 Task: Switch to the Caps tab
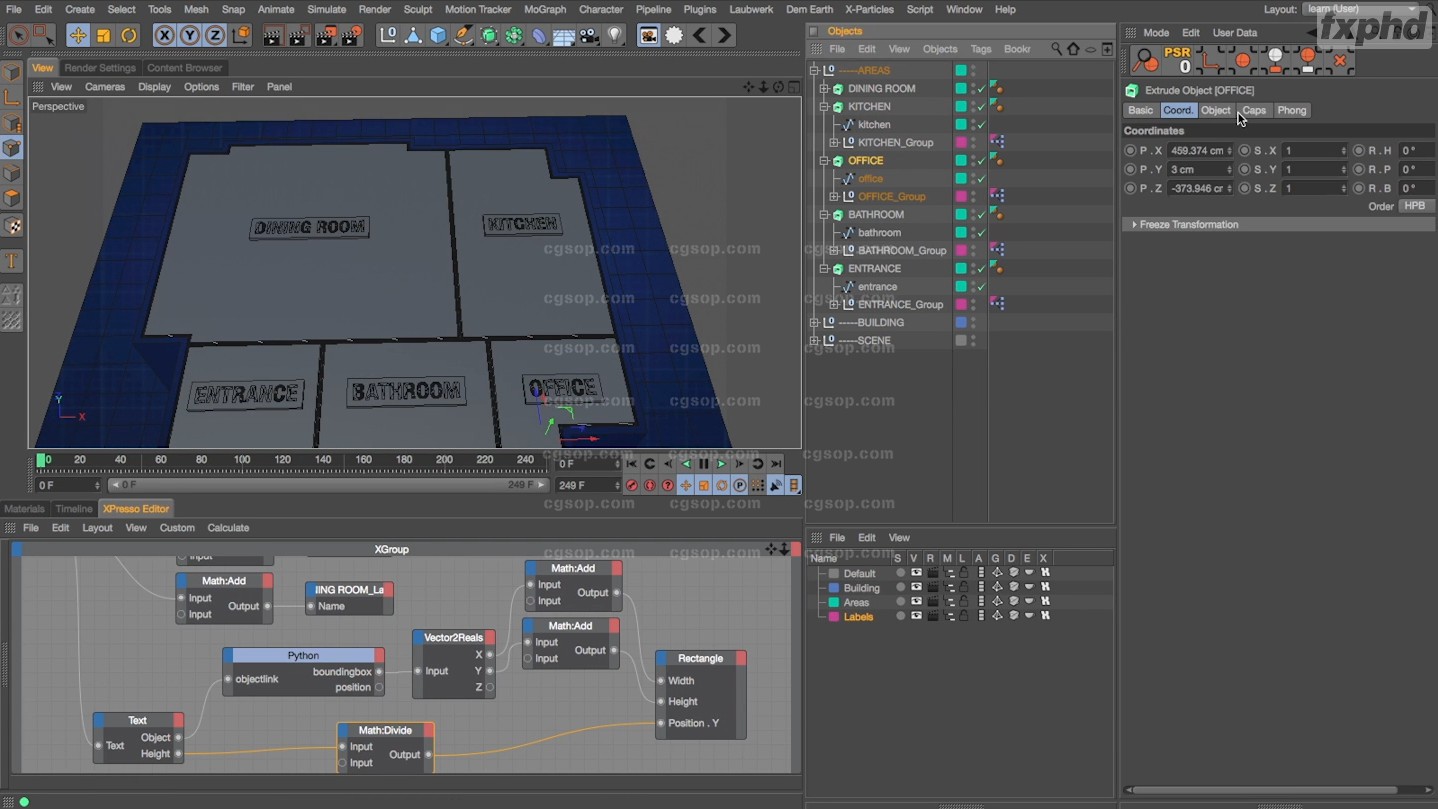point(1254,110)
